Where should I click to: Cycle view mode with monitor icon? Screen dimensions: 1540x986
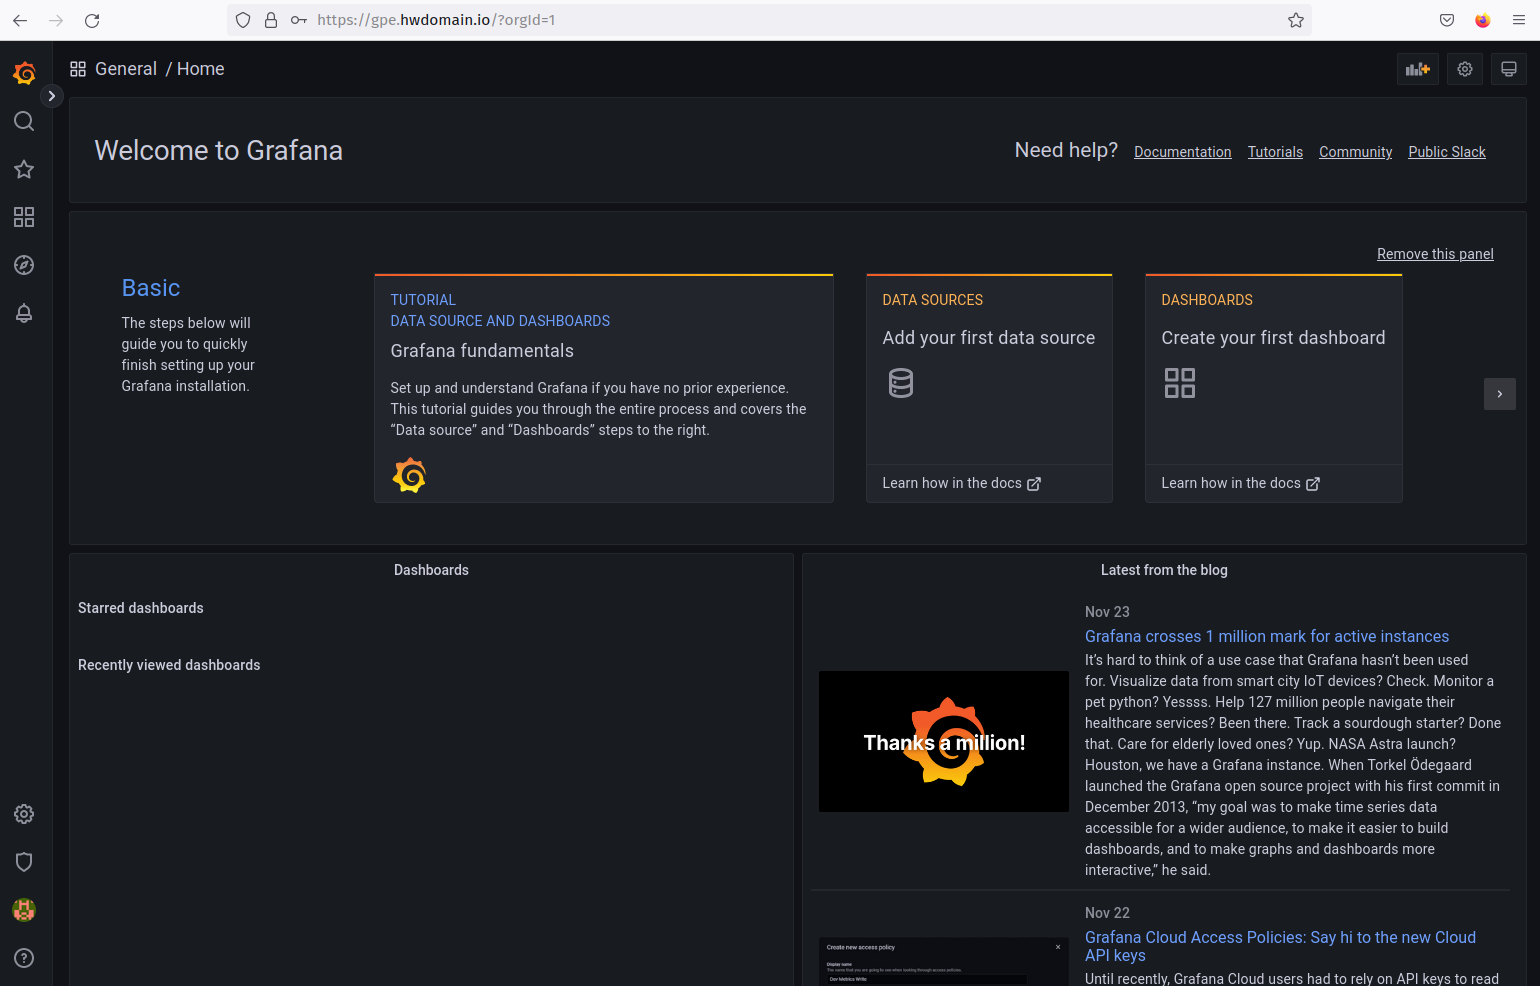(x=1509, y=69)
